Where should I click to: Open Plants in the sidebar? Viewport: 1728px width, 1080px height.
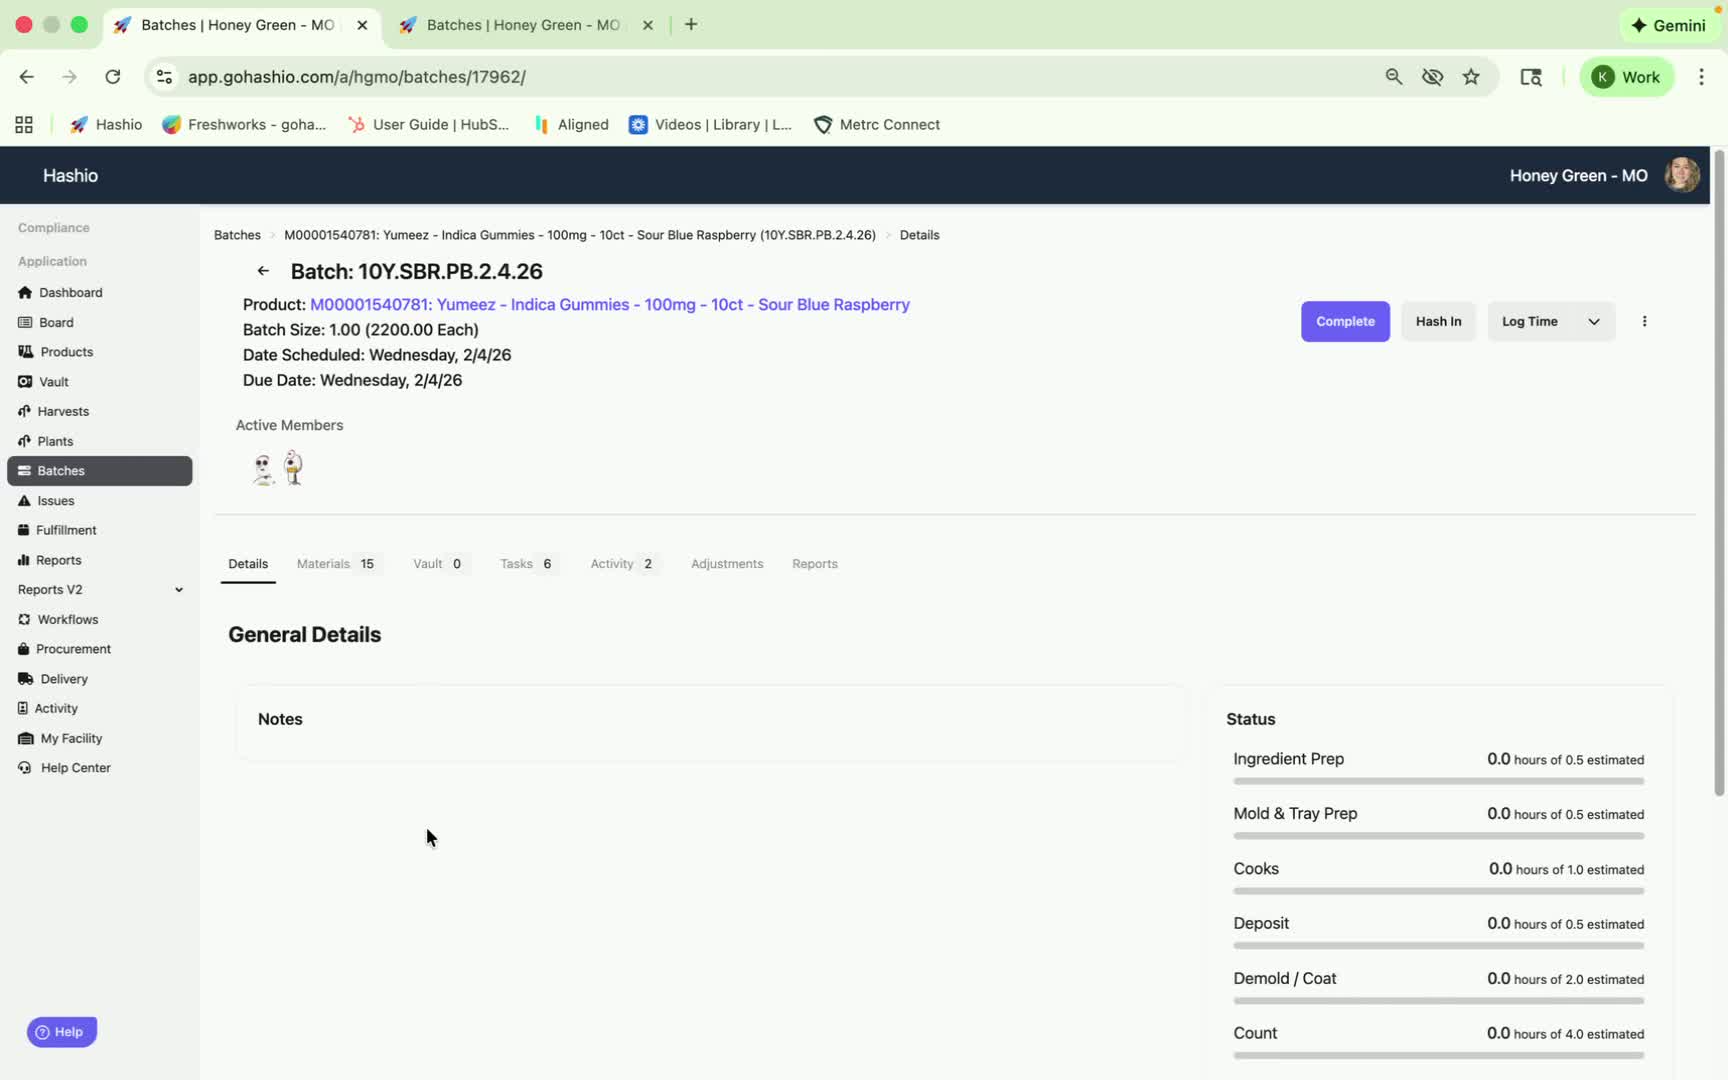click(x=45, y=441)
